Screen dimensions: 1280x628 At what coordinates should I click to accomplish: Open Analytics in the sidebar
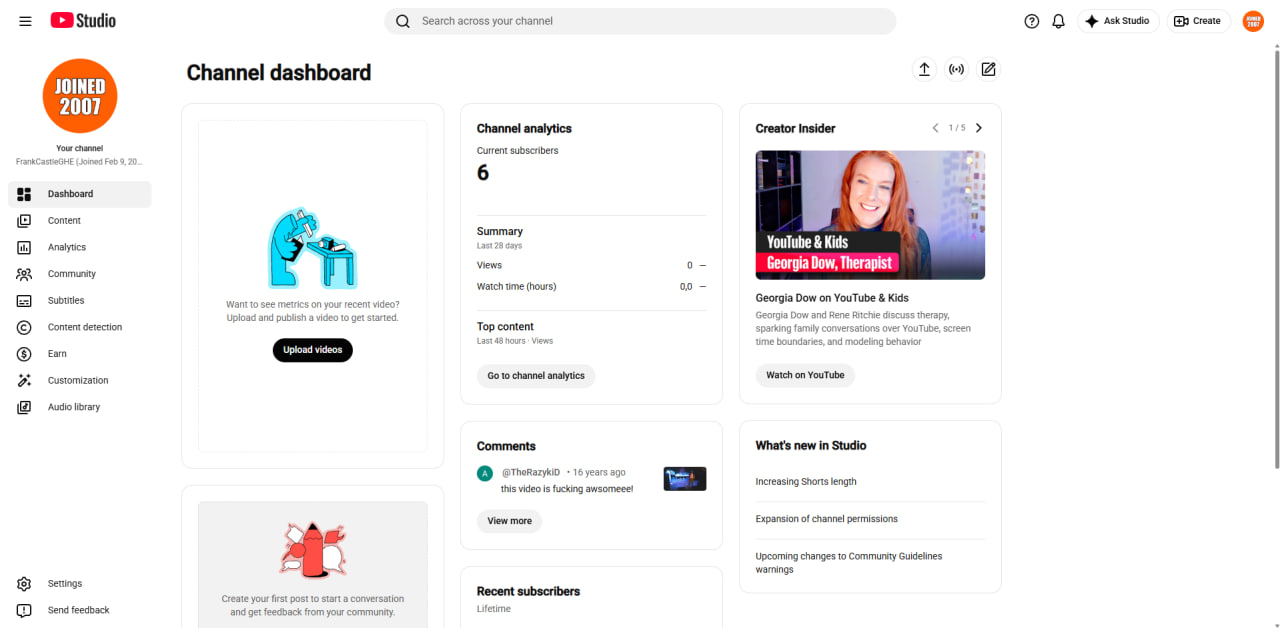coord(80,247)
